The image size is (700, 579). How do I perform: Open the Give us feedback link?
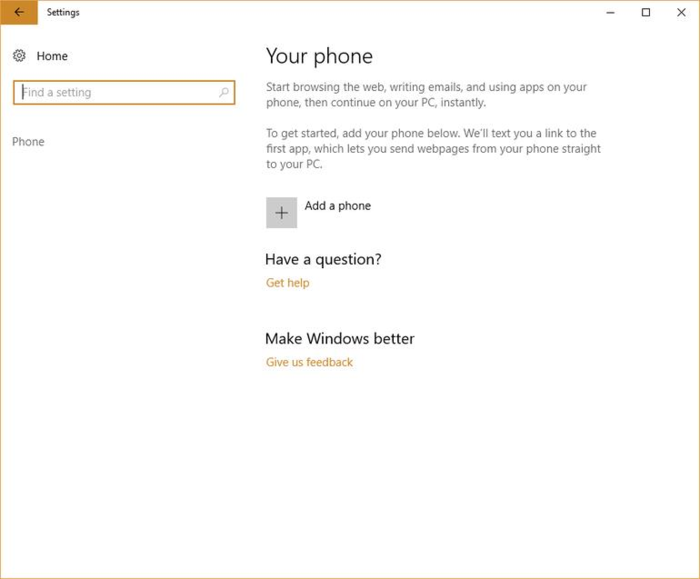click(x=309, y=362)
